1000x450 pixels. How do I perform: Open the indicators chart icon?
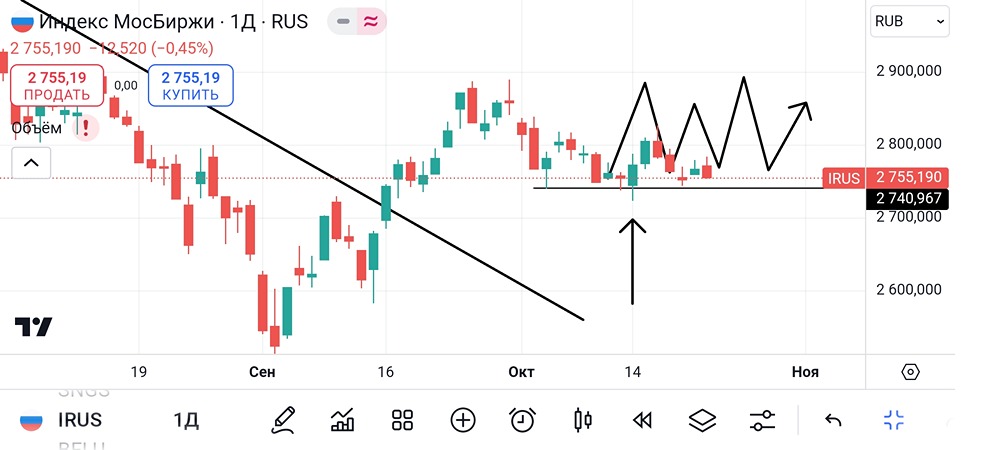pyautogui.click(x=343, y=420)
